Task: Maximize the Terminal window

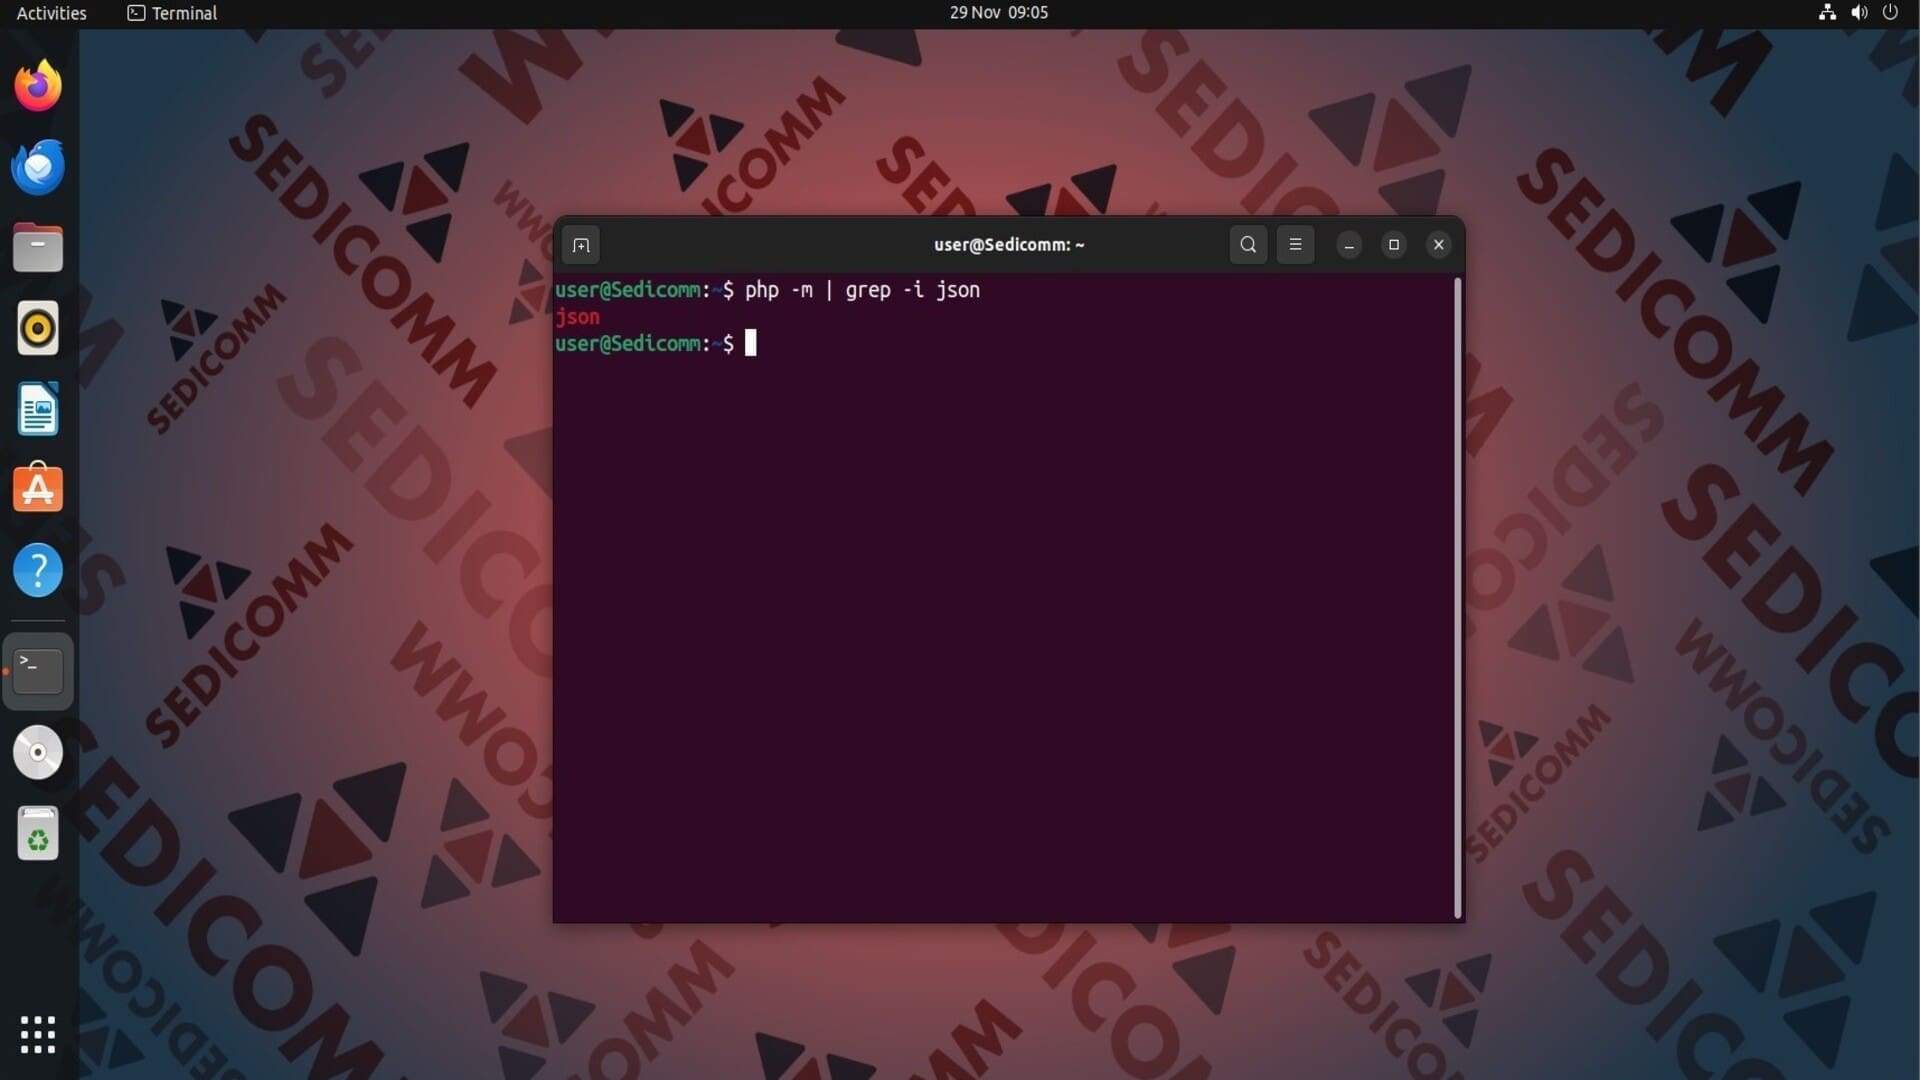Action: pyautogui.click(x=1394, y=245)
